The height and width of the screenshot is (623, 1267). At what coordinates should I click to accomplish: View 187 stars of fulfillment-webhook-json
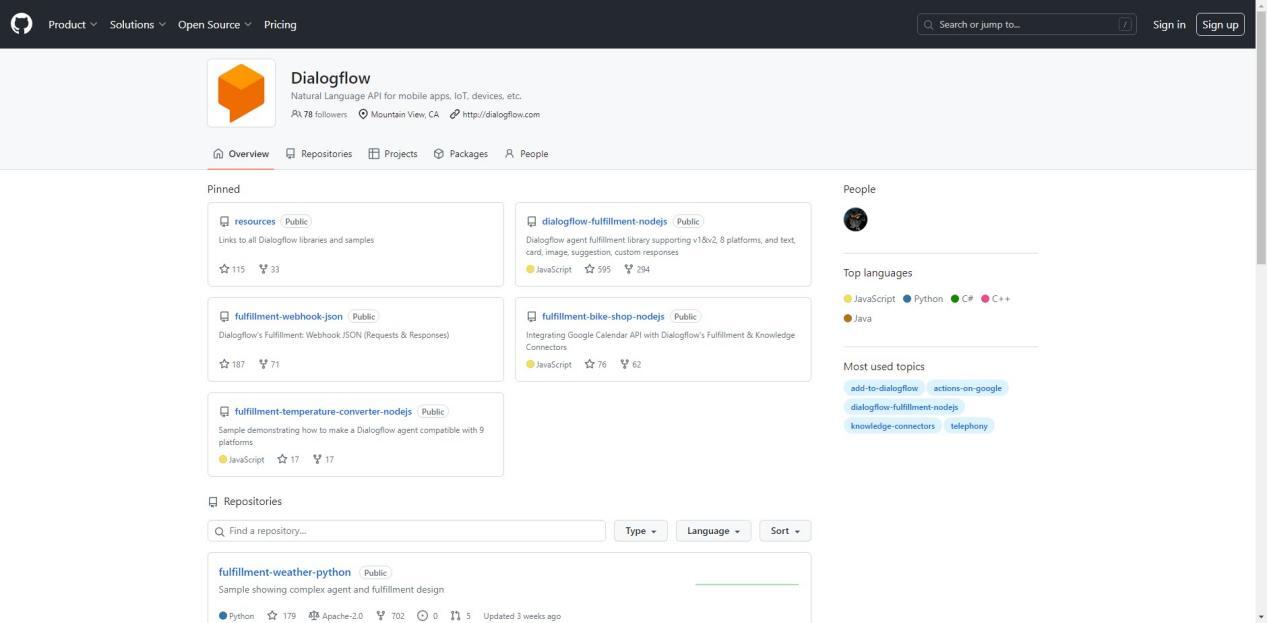click(x=232, y=364)
